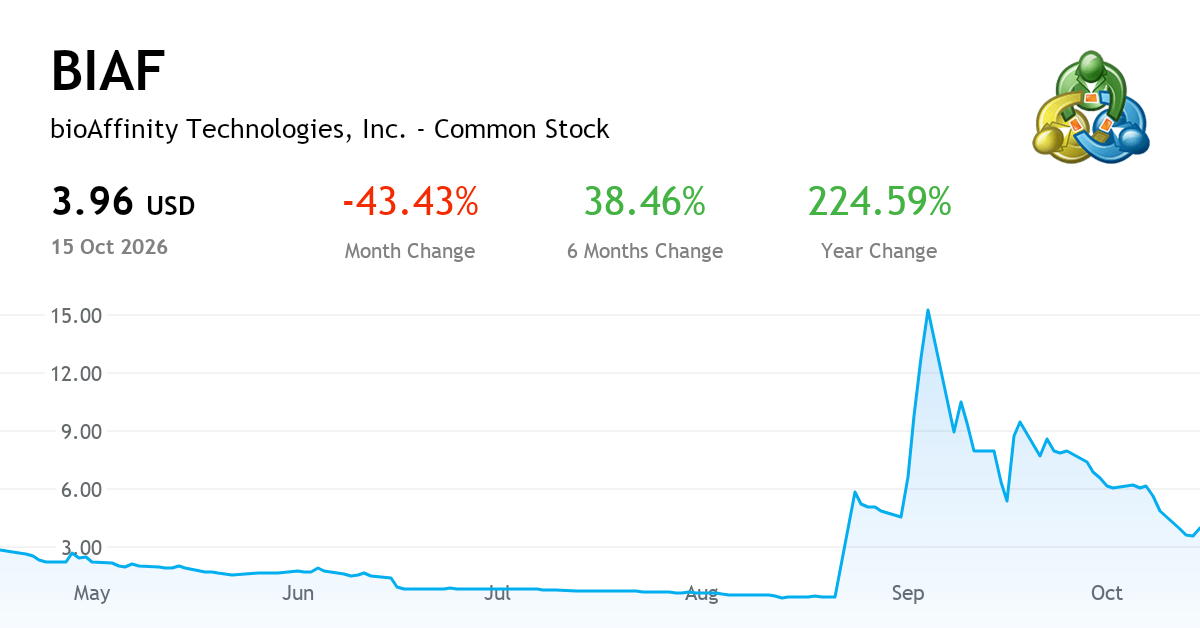Click the Oct timeline label

[1107, 594]
